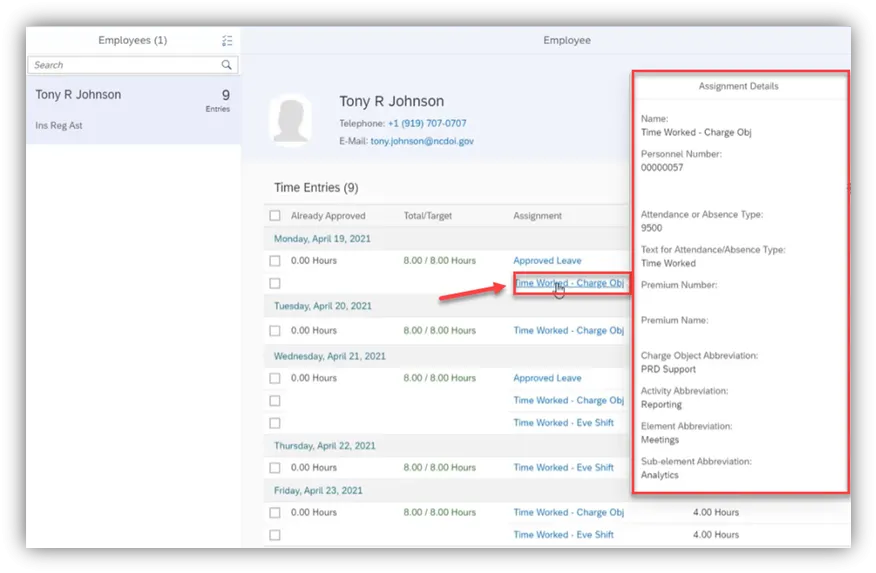The width and height of the screenshot is (876, 573).
Task: Select the Tuesday, April 20 entry checkbox
Action: coord(275,331)
